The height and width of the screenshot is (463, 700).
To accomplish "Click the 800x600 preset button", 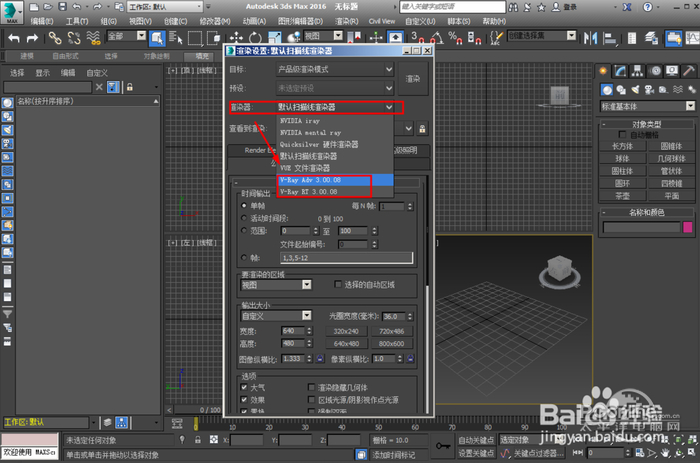I will tap(392, 343).
